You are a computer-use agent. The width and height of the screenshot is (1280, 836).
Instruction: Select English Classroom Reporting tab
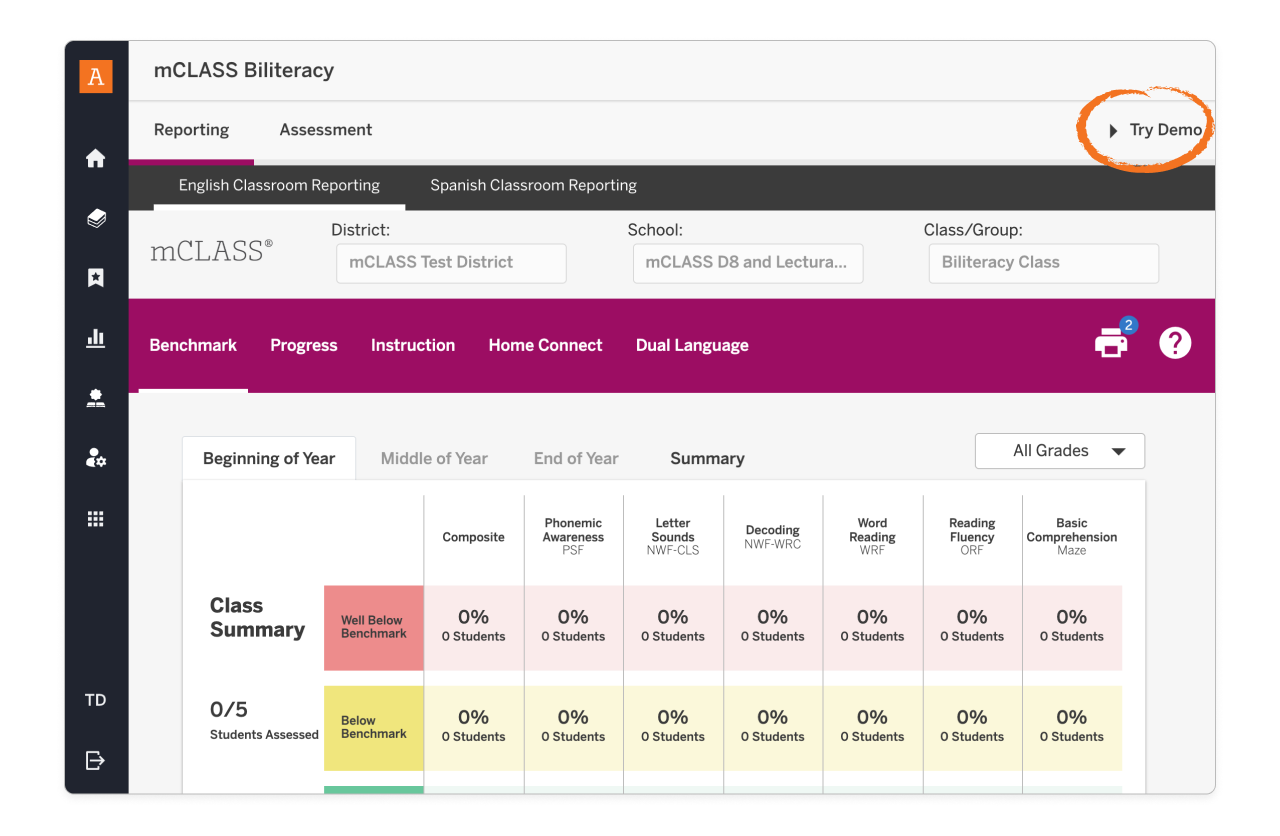pos(279,185)
